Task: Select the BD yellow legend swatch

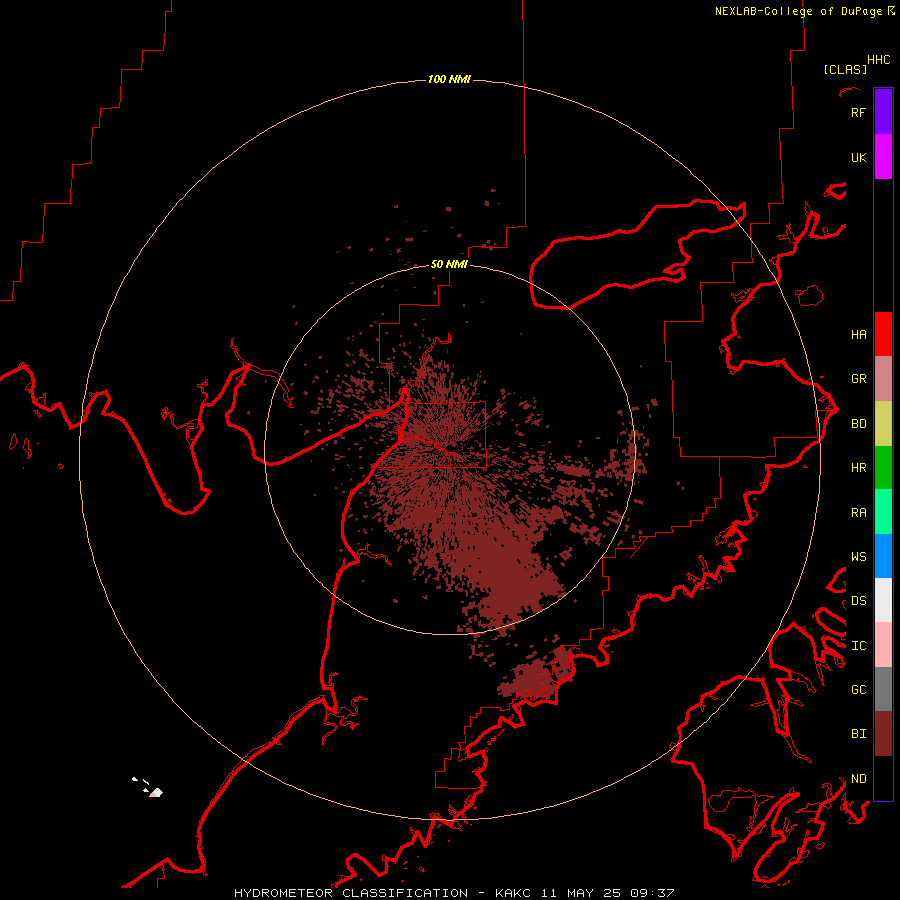Action: 883,424
